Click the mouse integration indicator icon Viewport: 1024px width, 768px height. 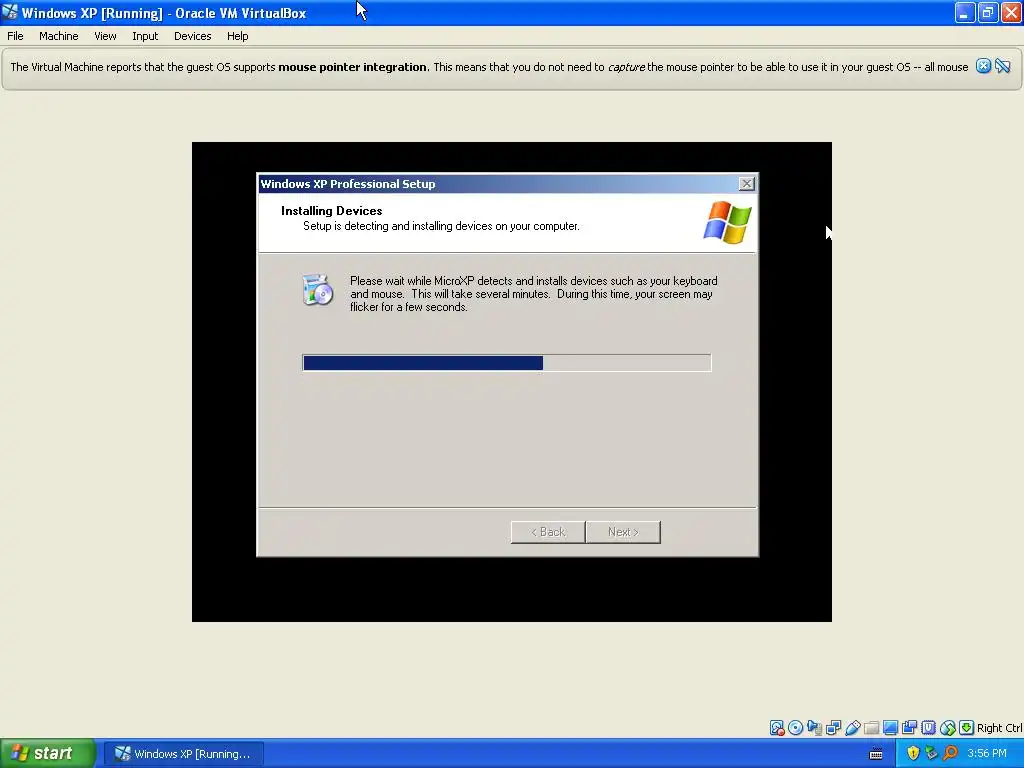point(948,728)
